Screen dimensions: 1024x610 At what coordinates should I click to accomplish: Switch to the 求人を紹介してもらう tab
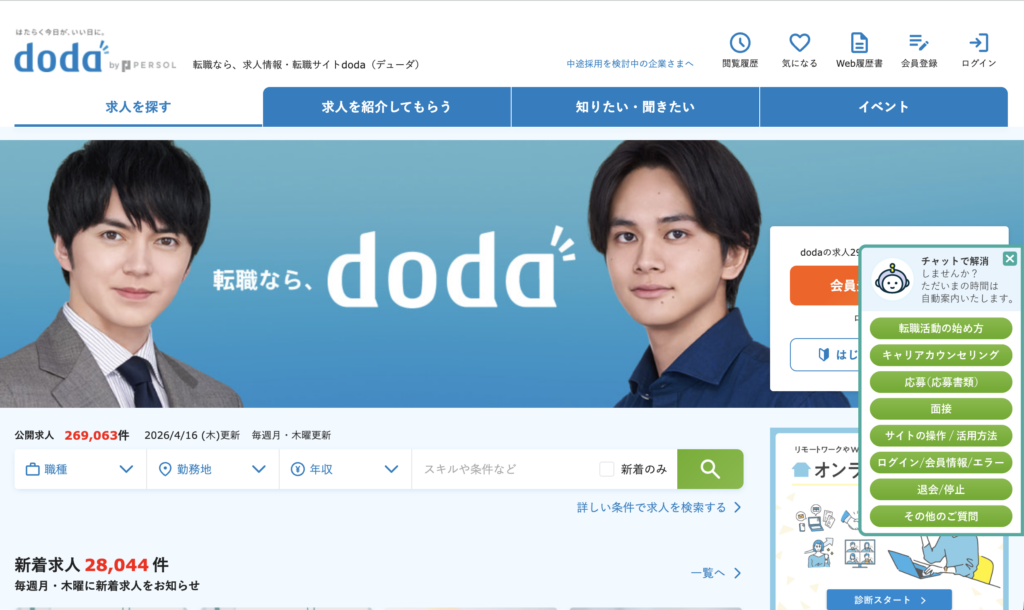click(387, 106)
